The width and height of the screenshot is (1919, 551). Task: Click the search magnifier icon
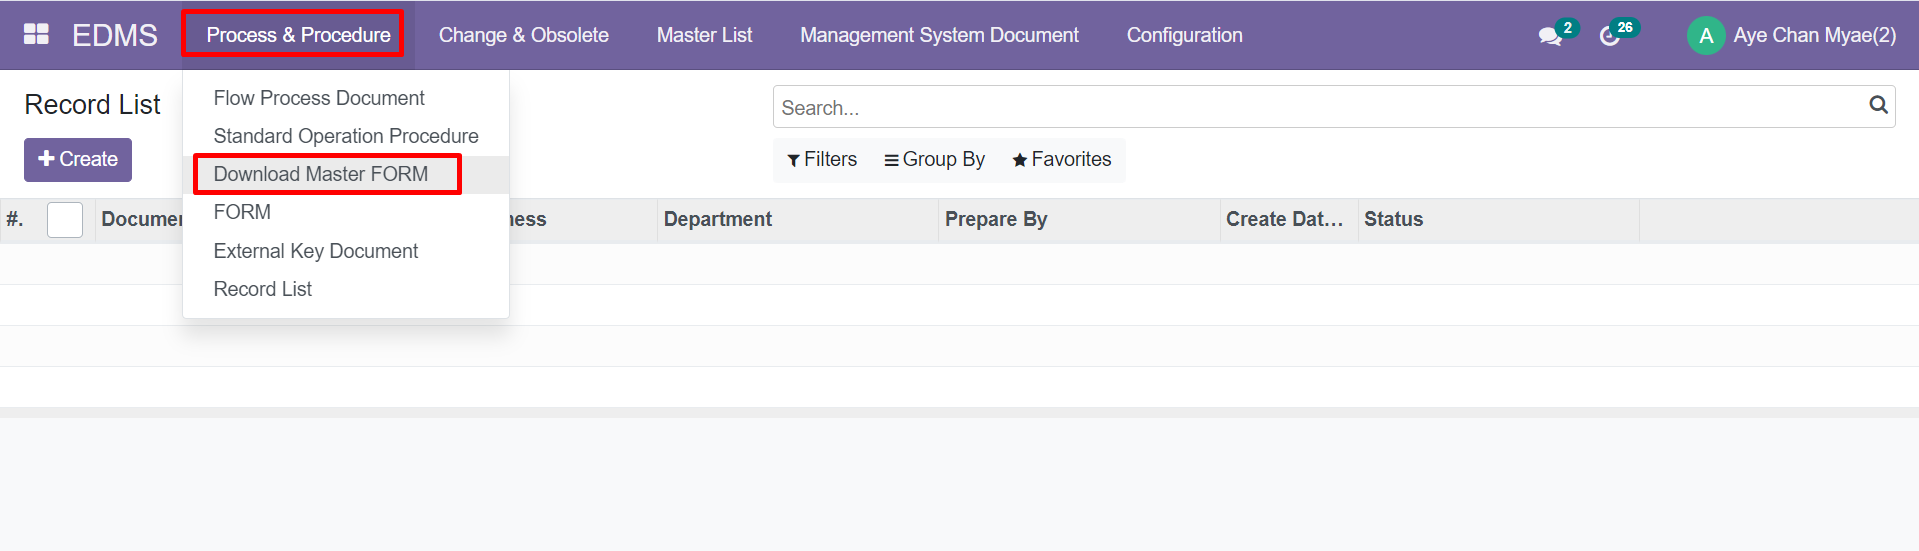click(1878, 105)
